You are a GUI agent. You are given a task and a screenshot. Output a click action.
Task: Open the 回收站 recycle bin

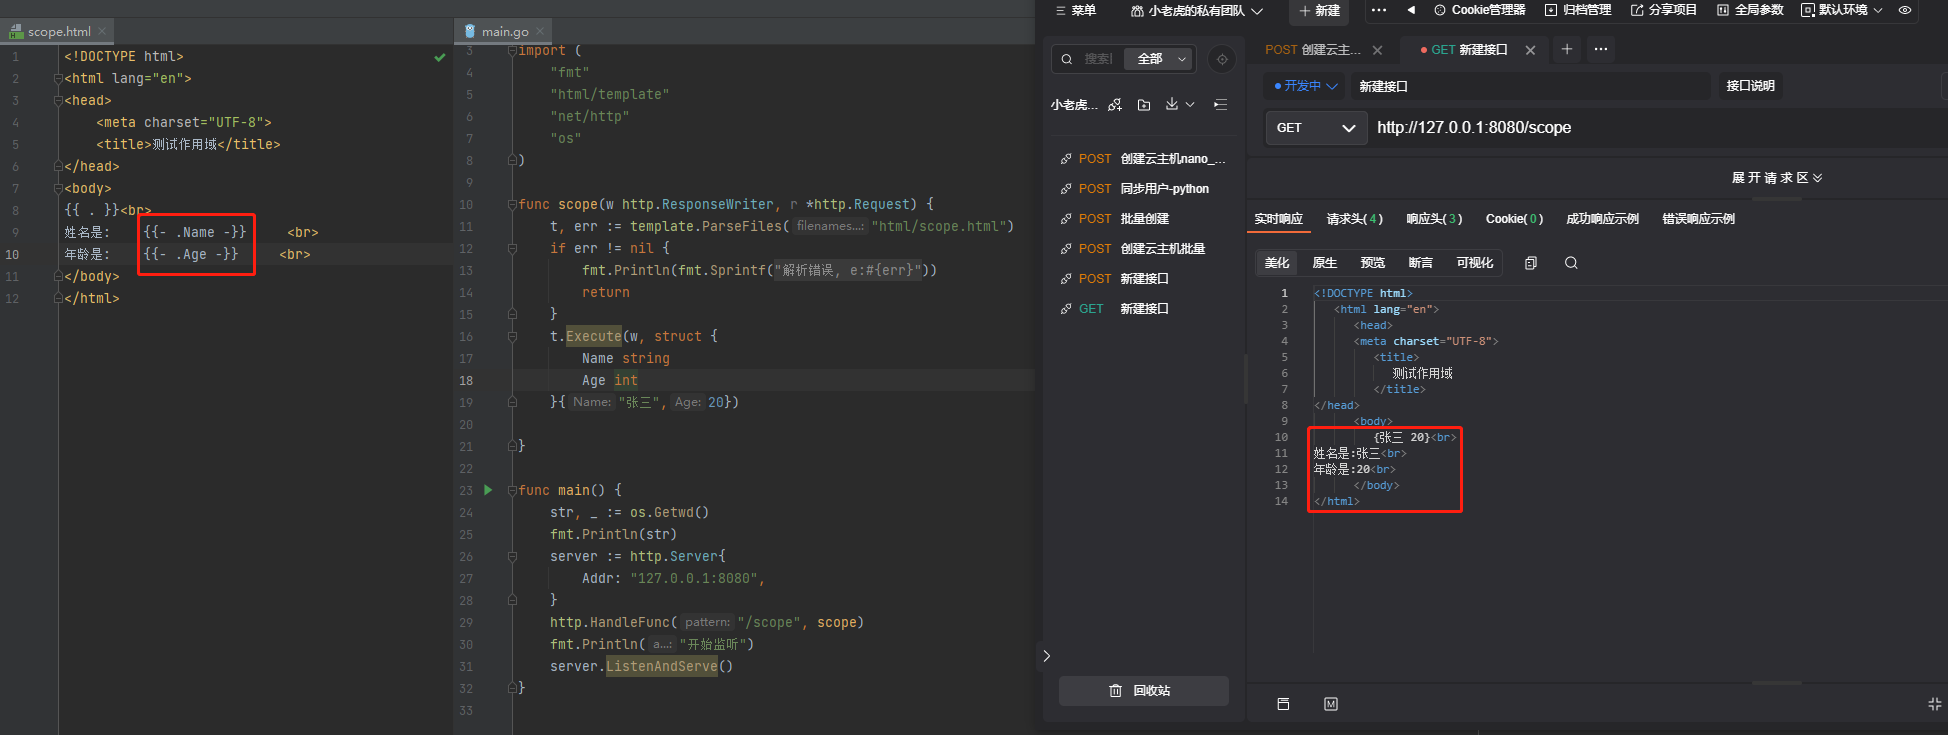(x=1144, y=691)
